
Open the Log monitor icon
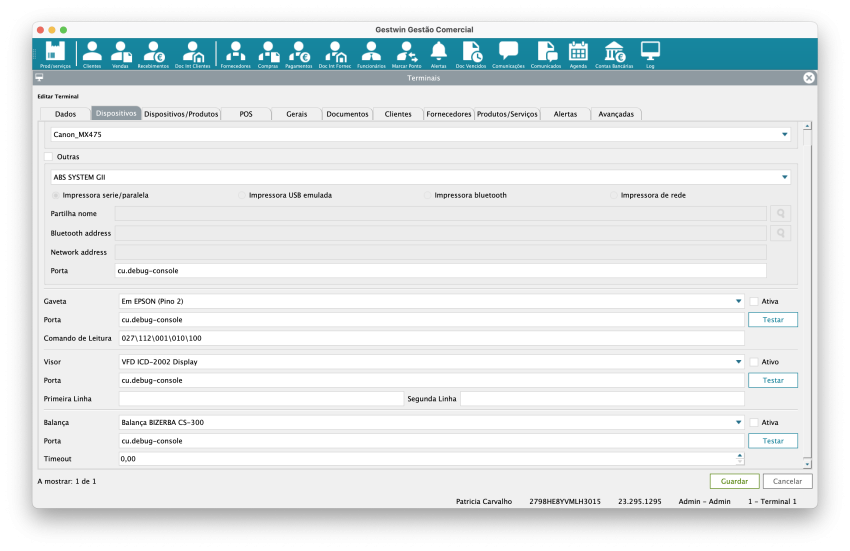[650, 52]
